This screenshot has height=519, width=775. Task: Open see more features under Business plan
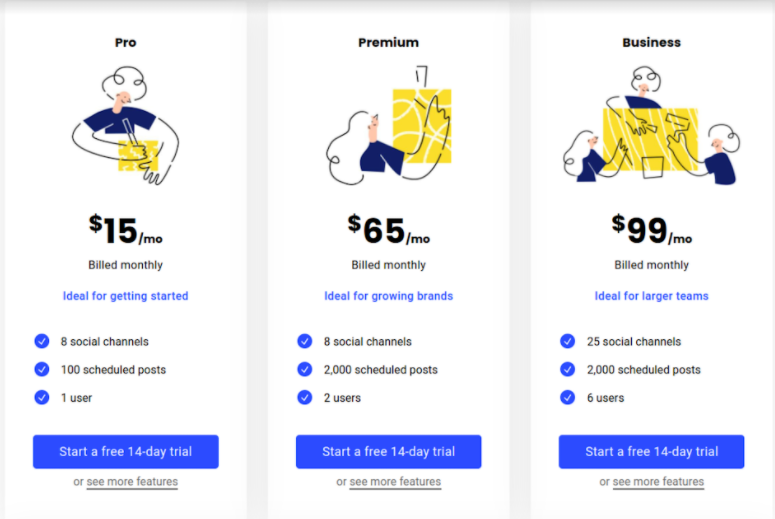point(658,482)
